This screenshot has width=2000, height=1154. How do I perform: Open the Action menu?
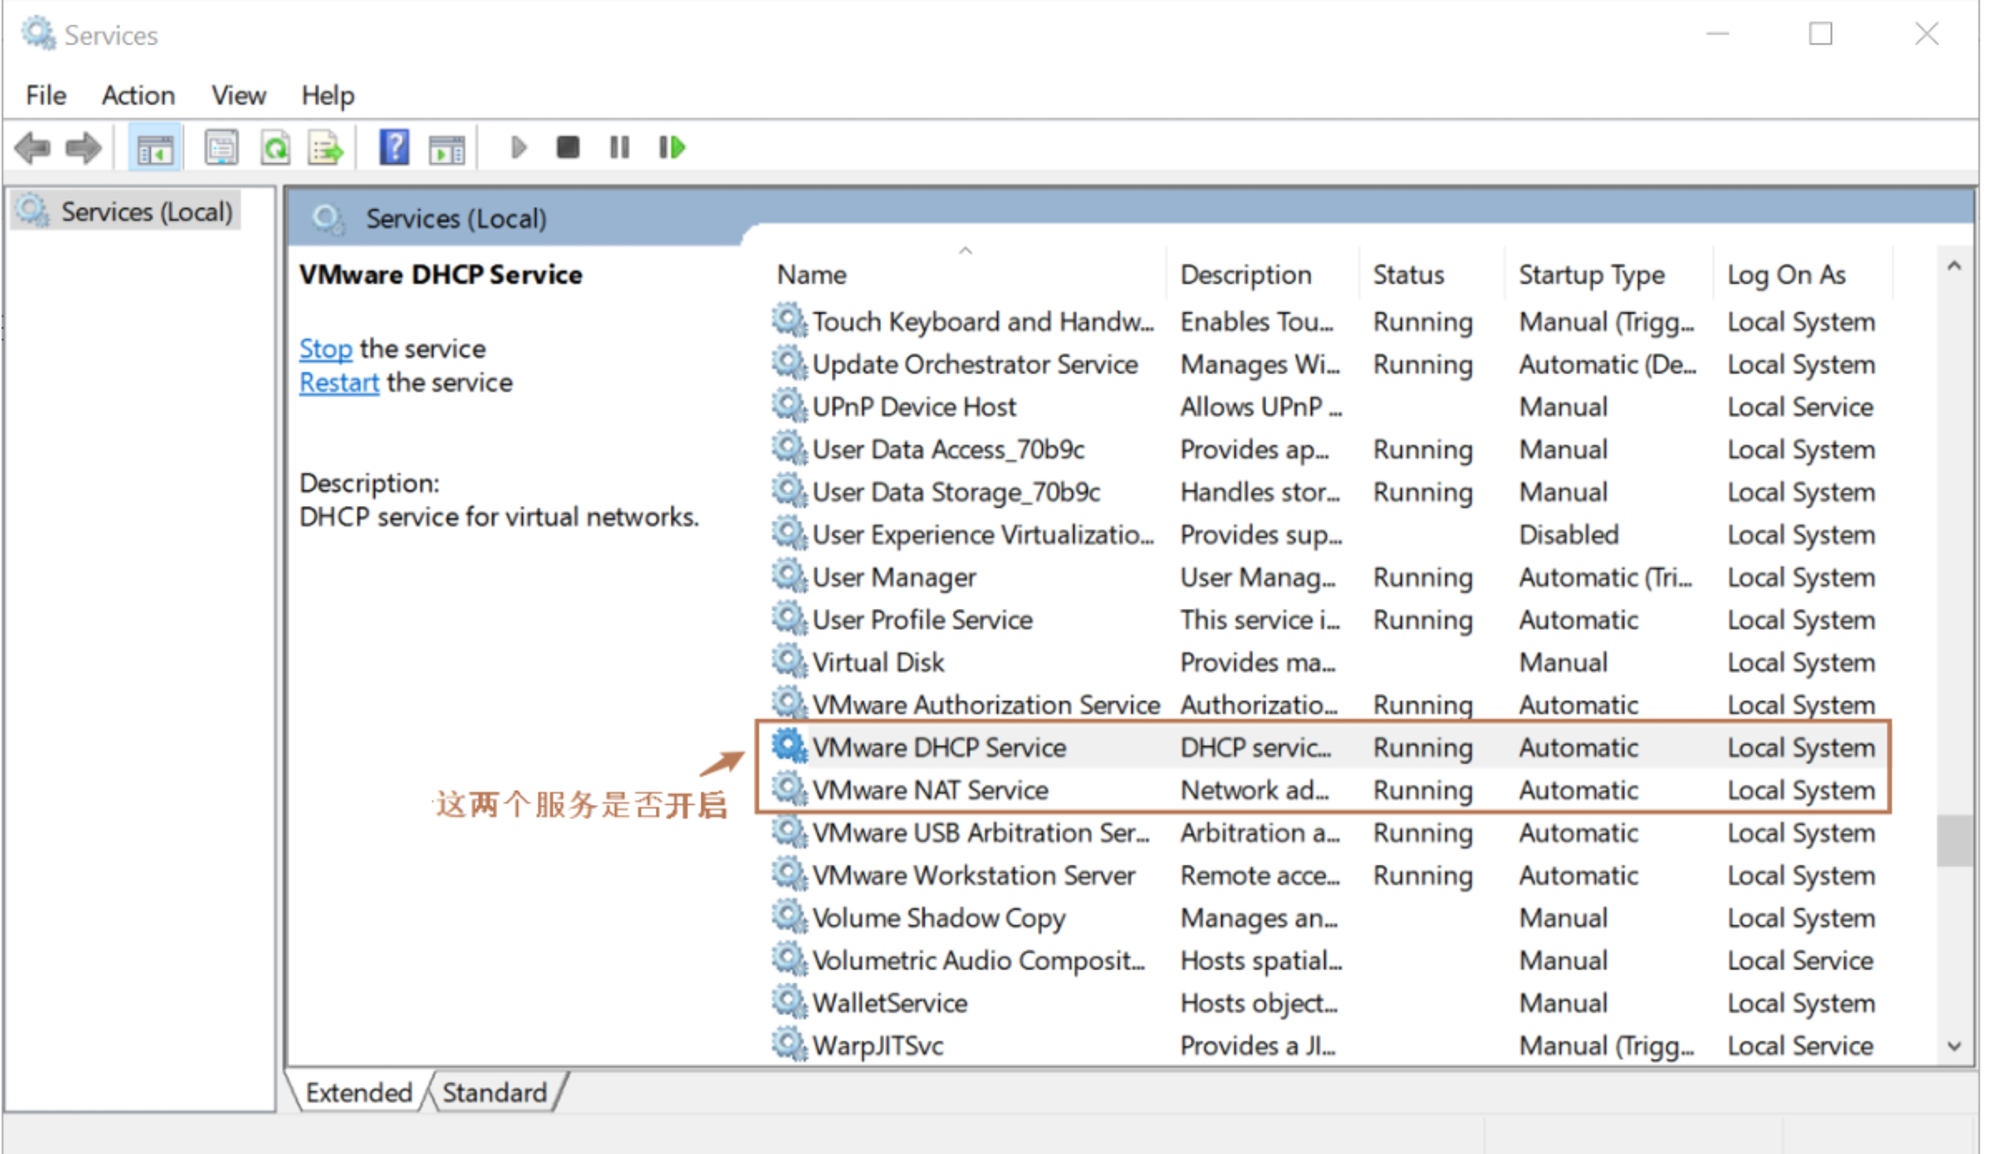(138, 95)
